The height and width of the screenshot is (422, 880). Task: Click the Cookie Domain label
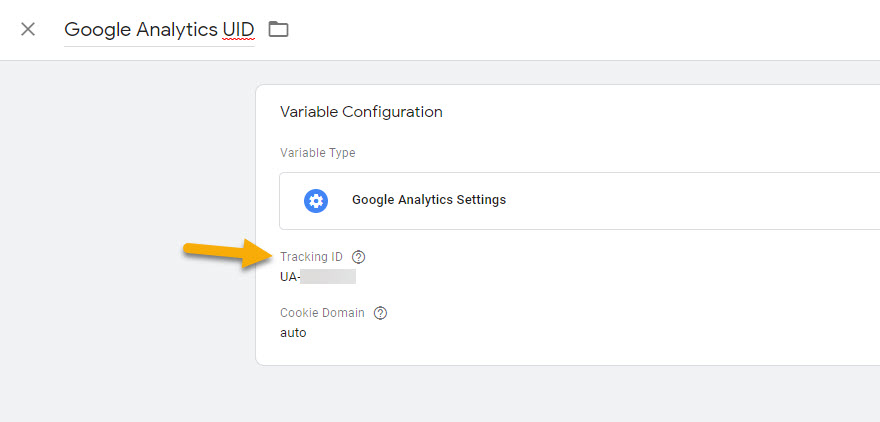(x=322, y=313)
